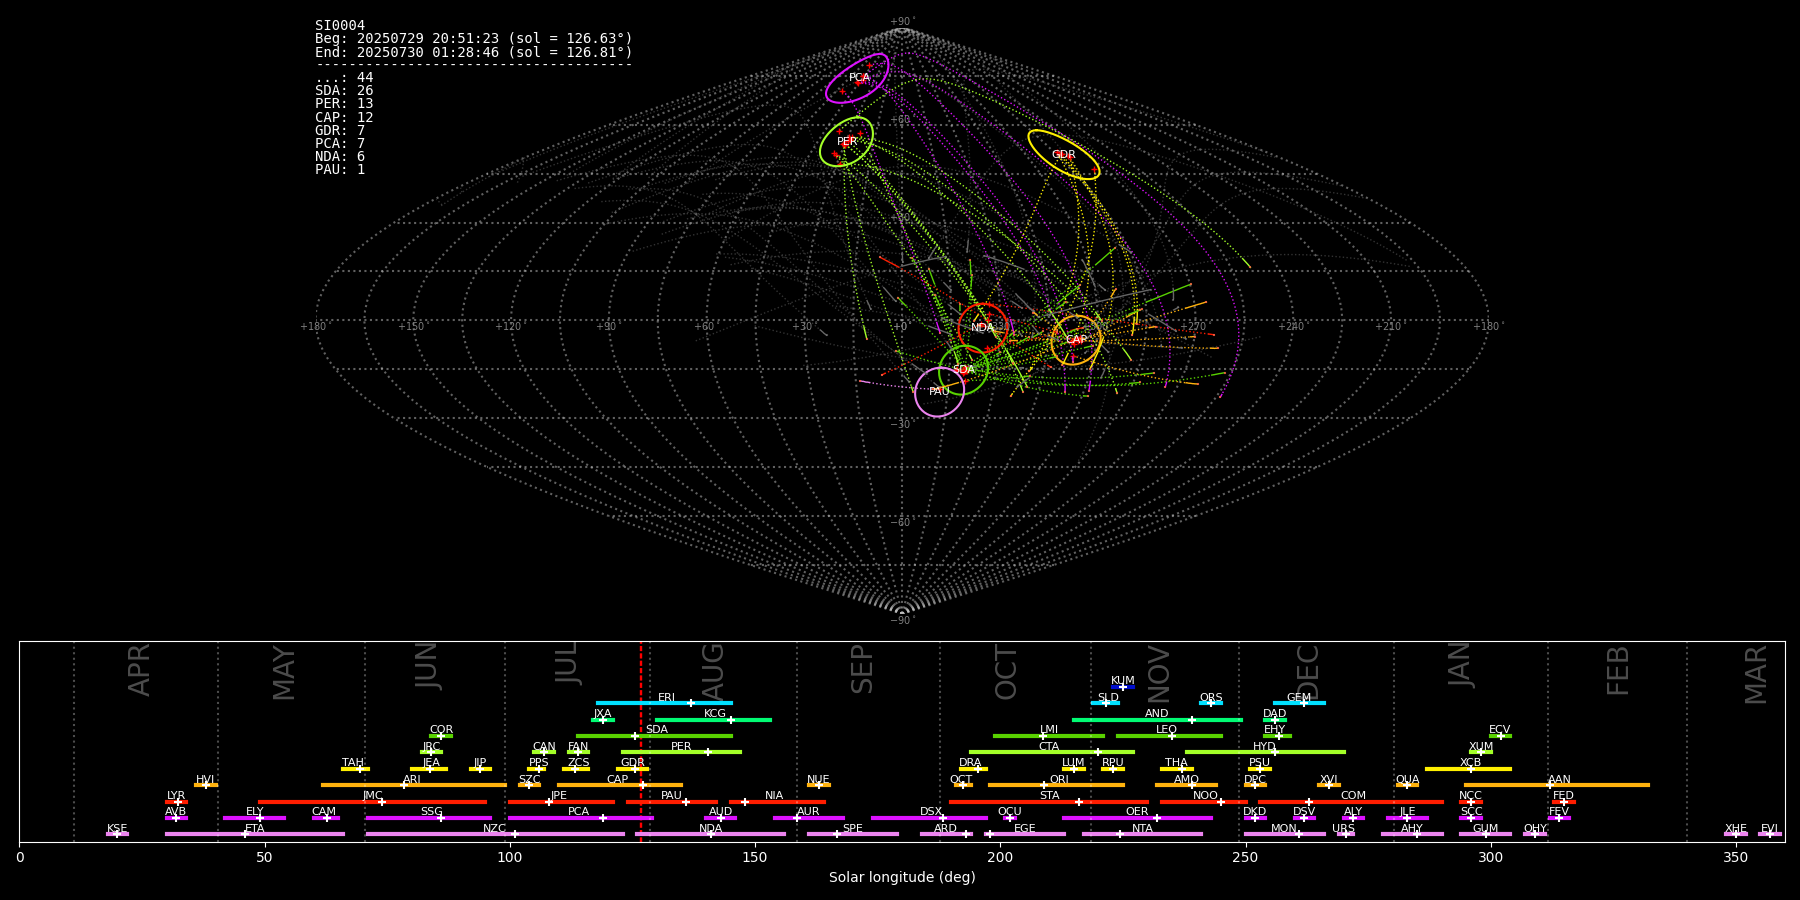
Task: Click the GEM shower bar in timeline
Action: pyautogui.click(x=1299, y=703)
